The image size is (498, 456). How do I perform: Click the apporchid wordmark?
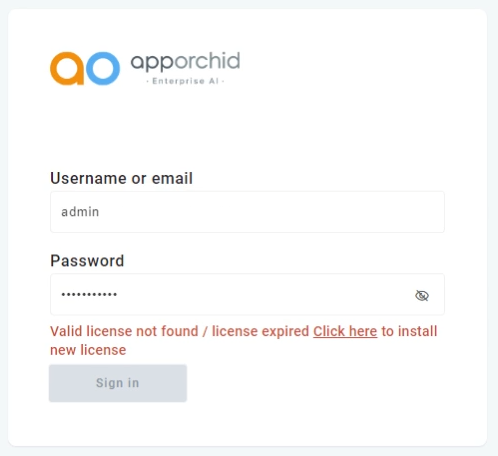pos(185,62)
